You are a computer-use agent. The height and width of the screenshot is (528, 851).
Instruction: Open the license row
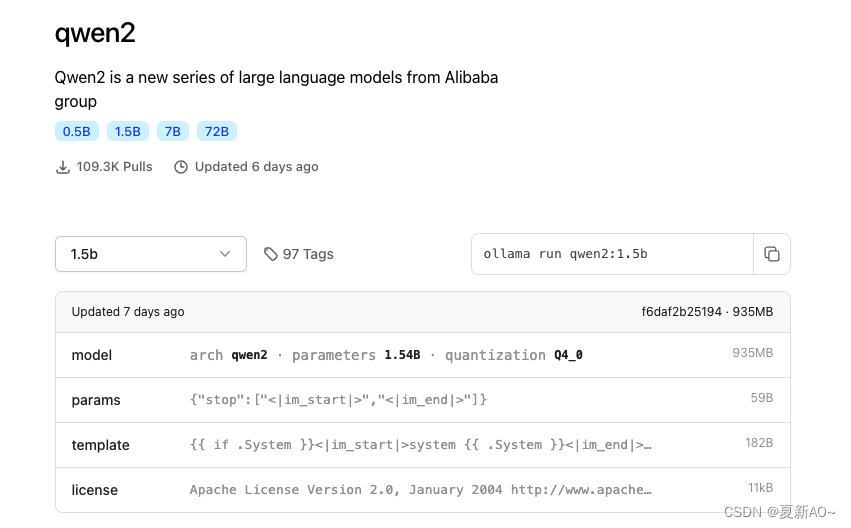(423, 490)
